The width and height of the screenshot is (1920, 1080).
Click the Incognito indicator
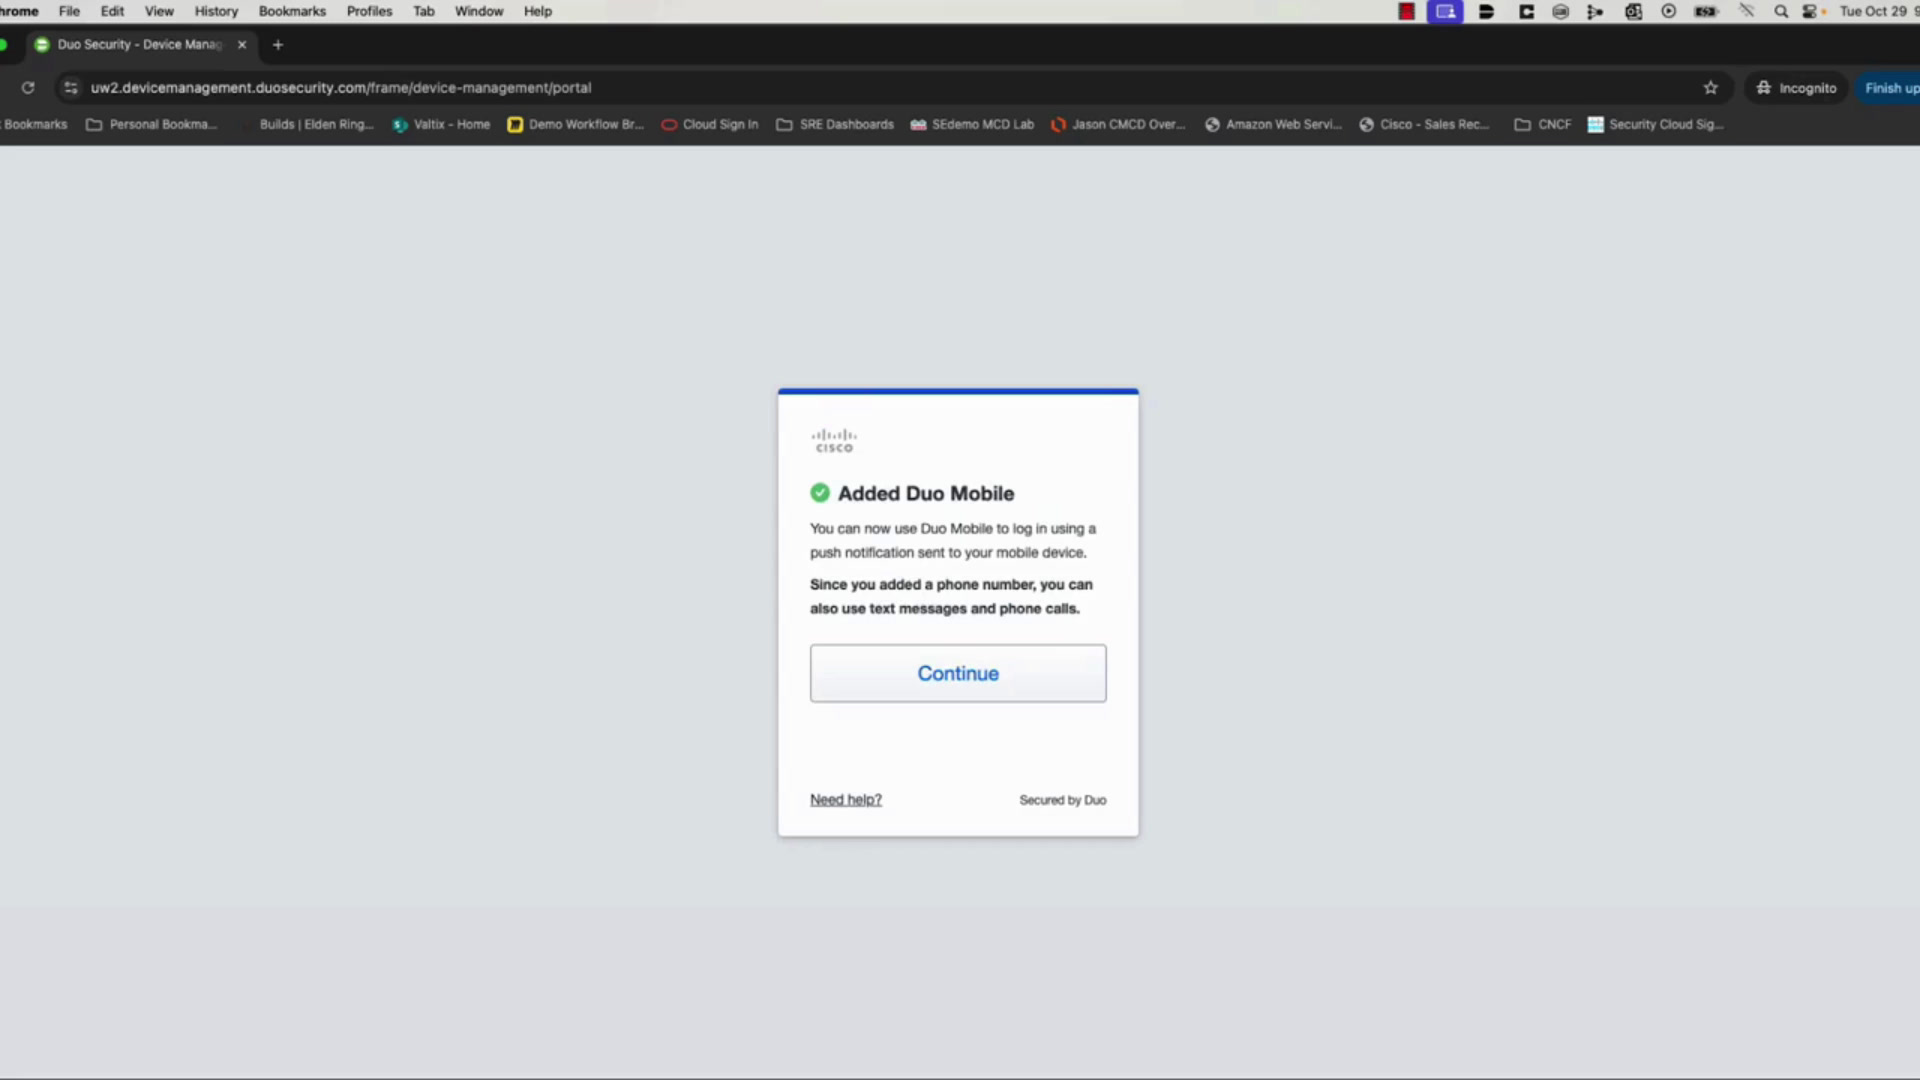pos(1797,88)
